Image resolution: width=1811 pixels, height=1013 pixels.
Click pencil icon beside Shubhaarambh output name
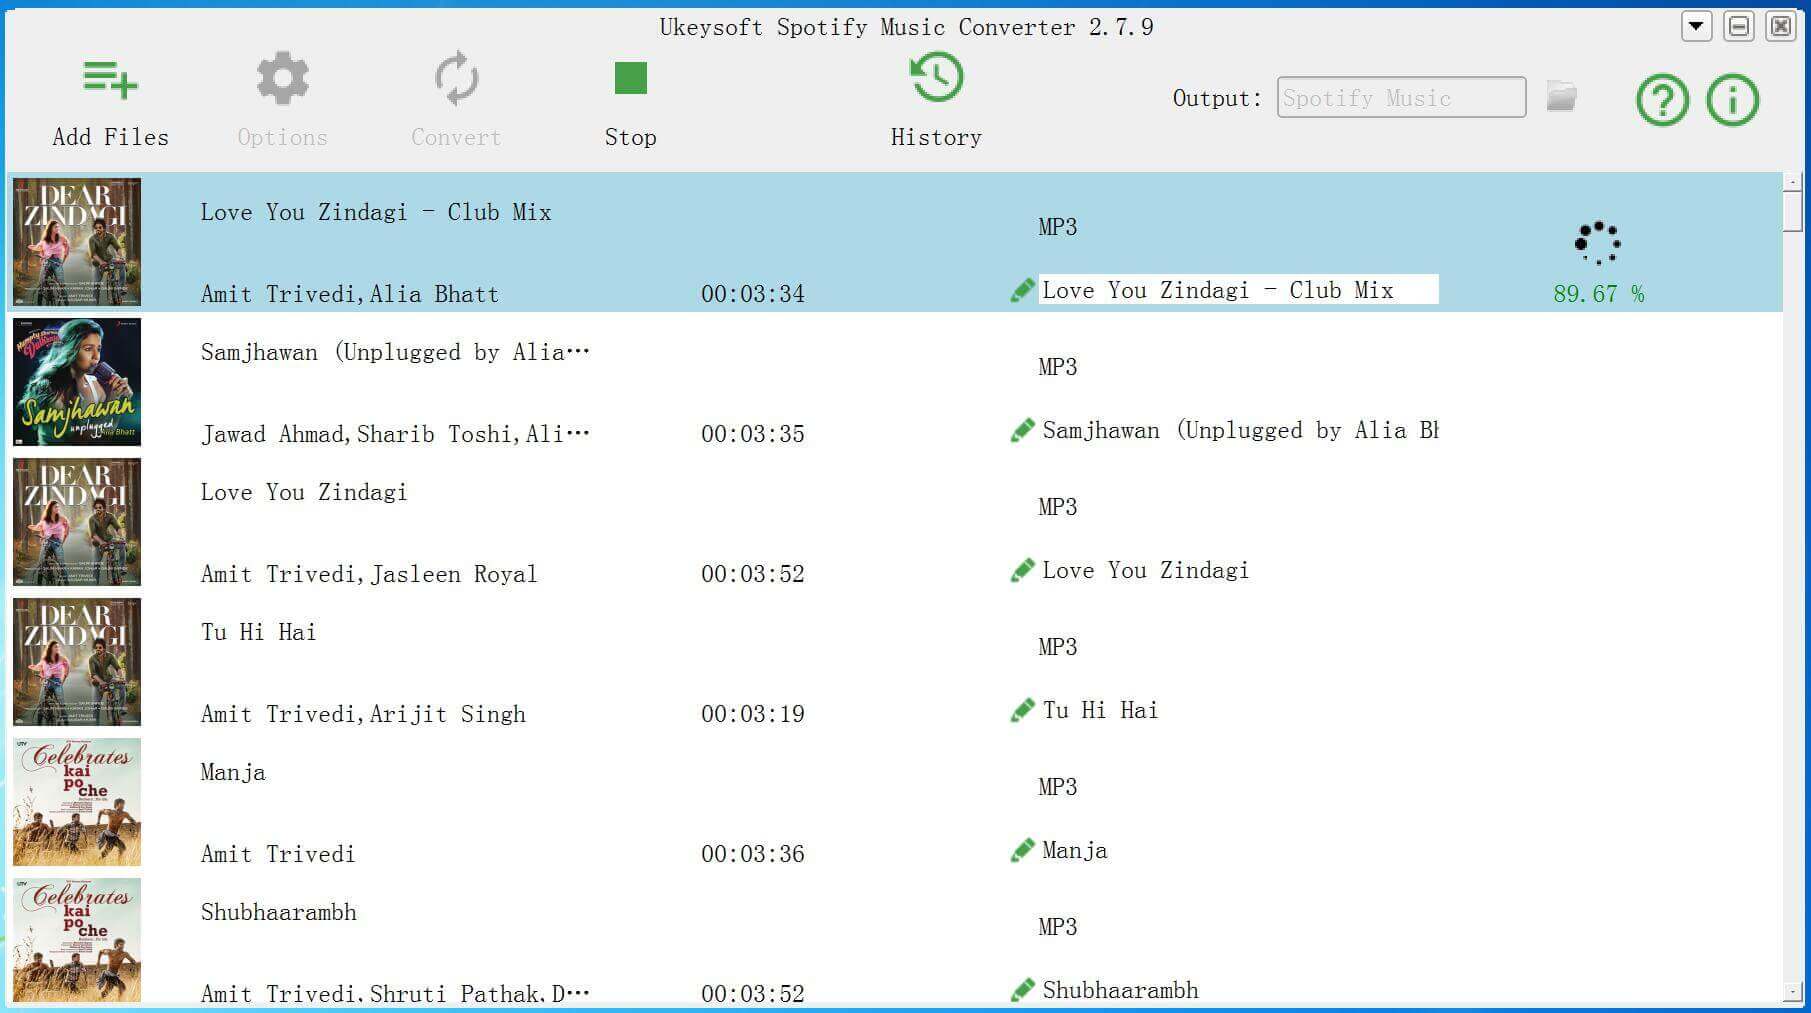(1022, 990)
